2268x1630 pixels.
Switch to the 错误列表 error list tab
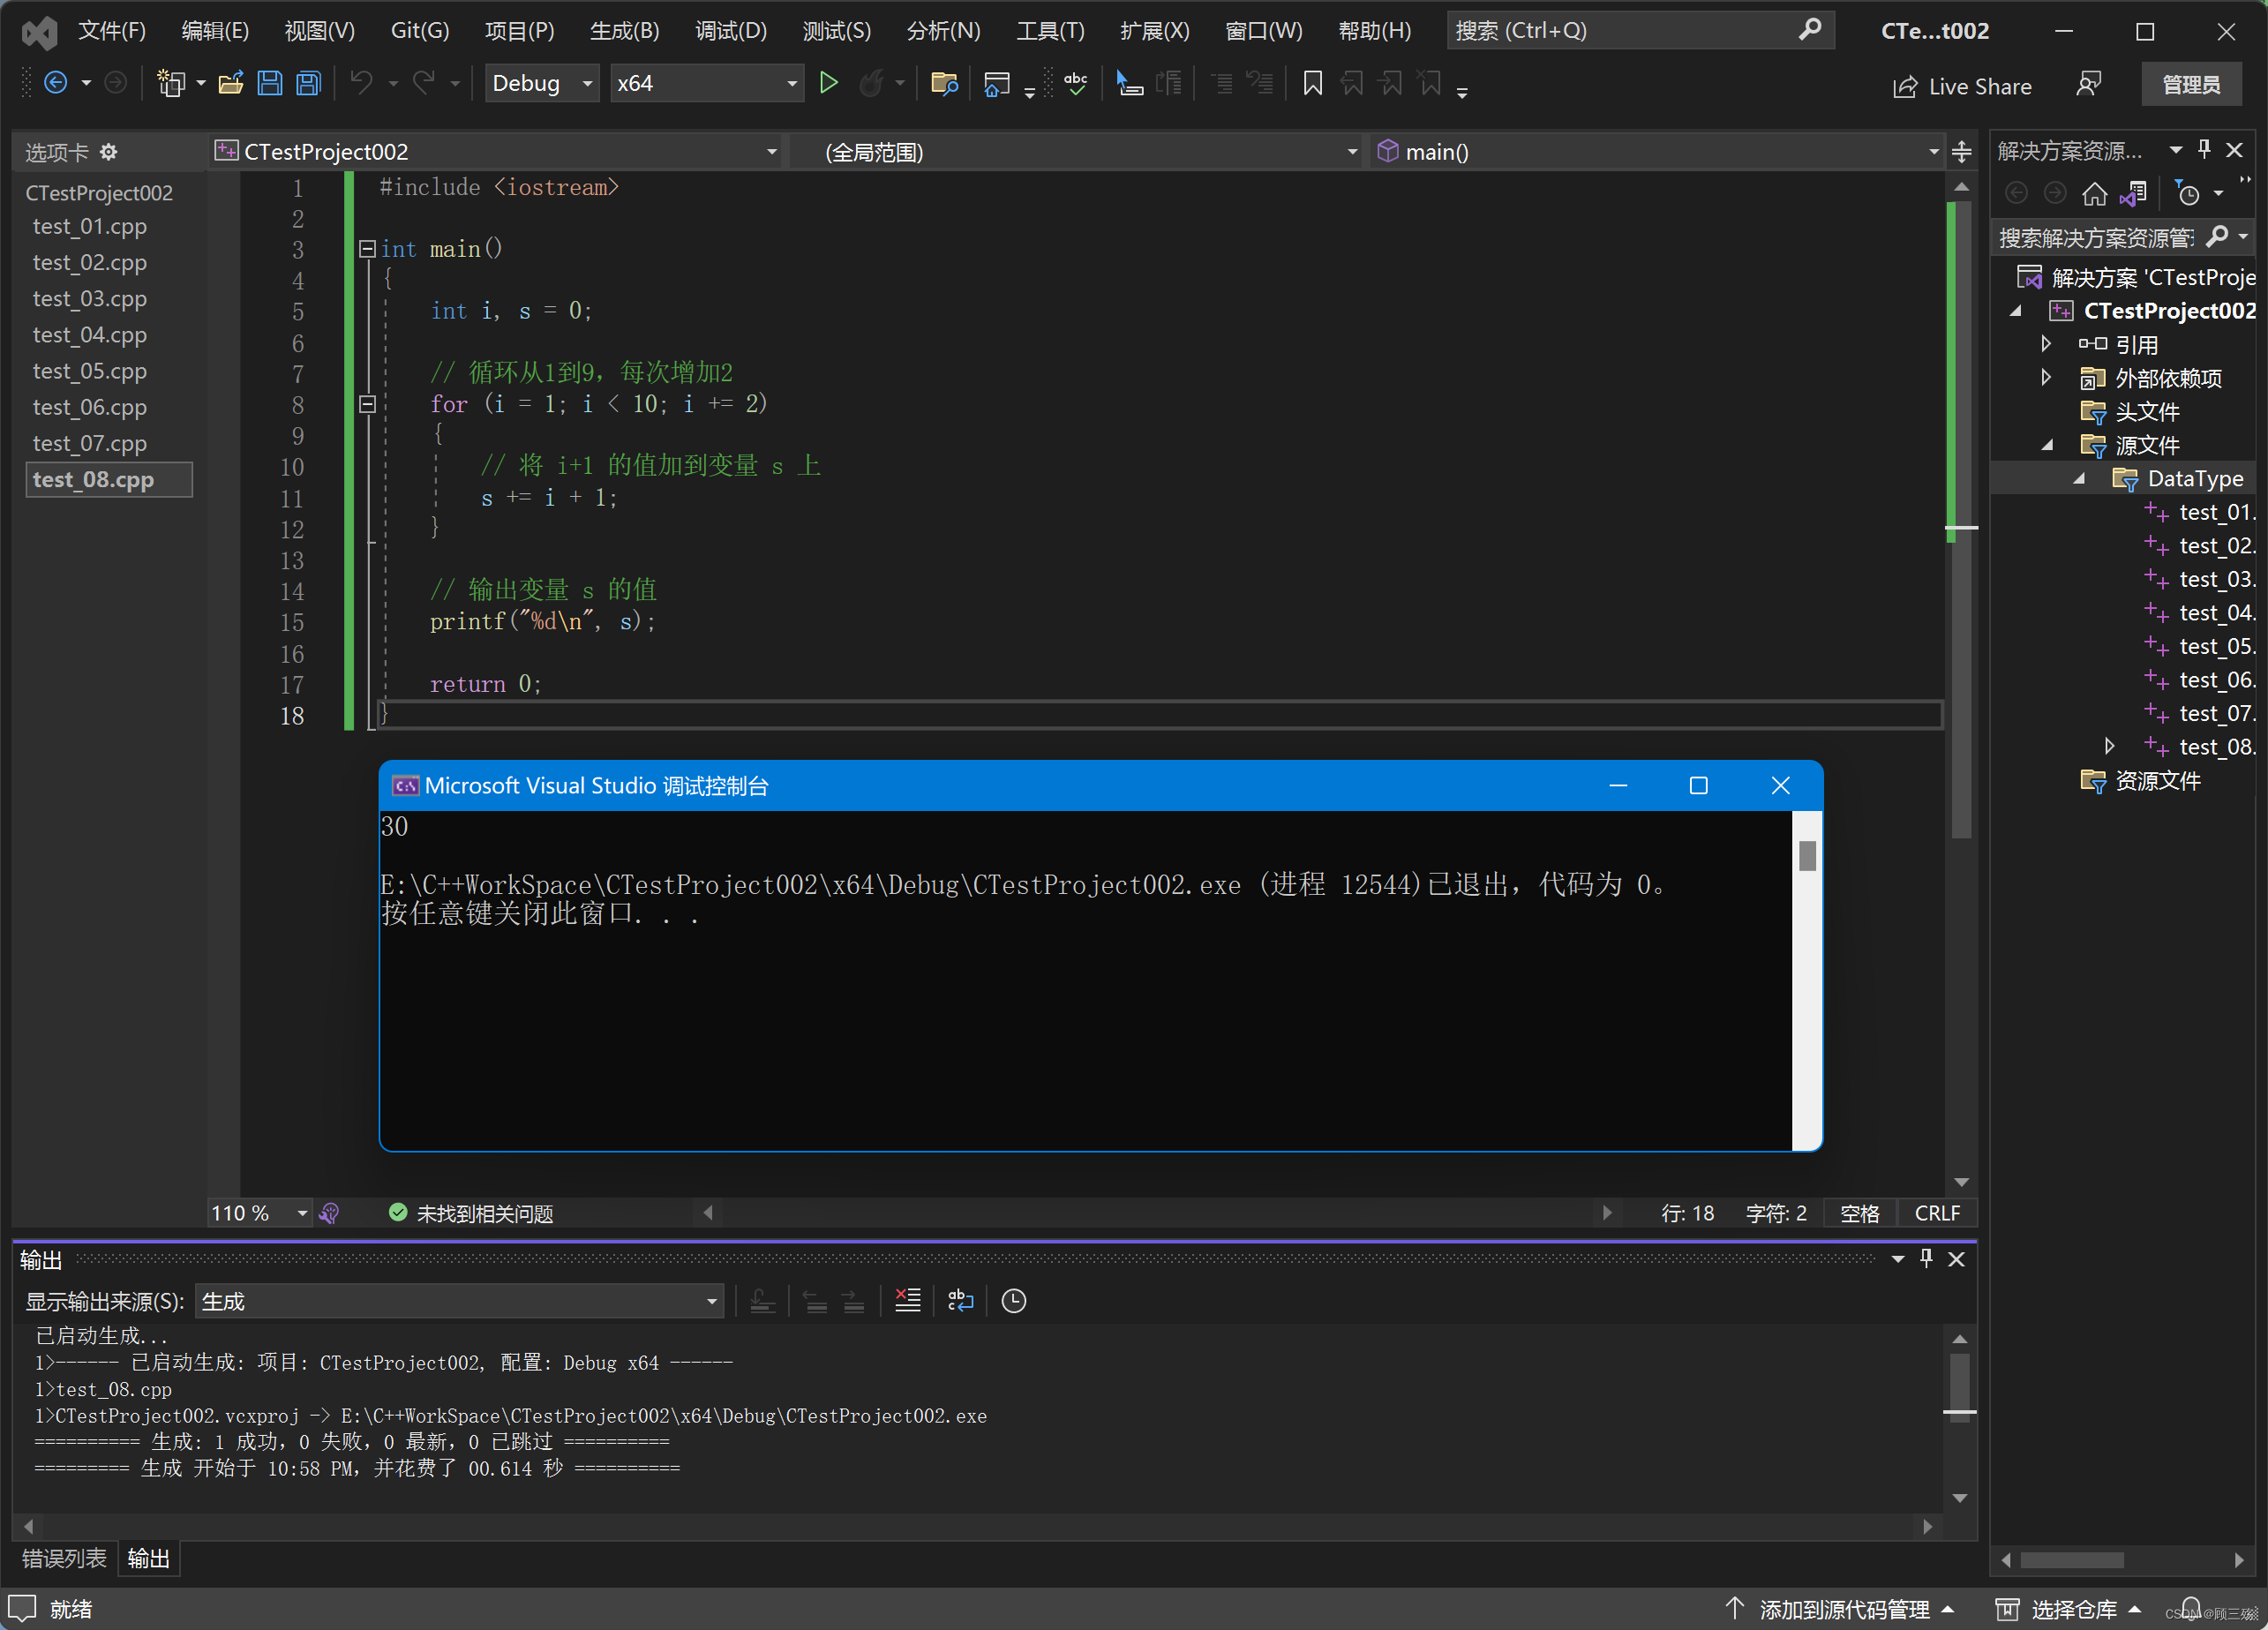pyautogui.click(x=64, y=1558)
